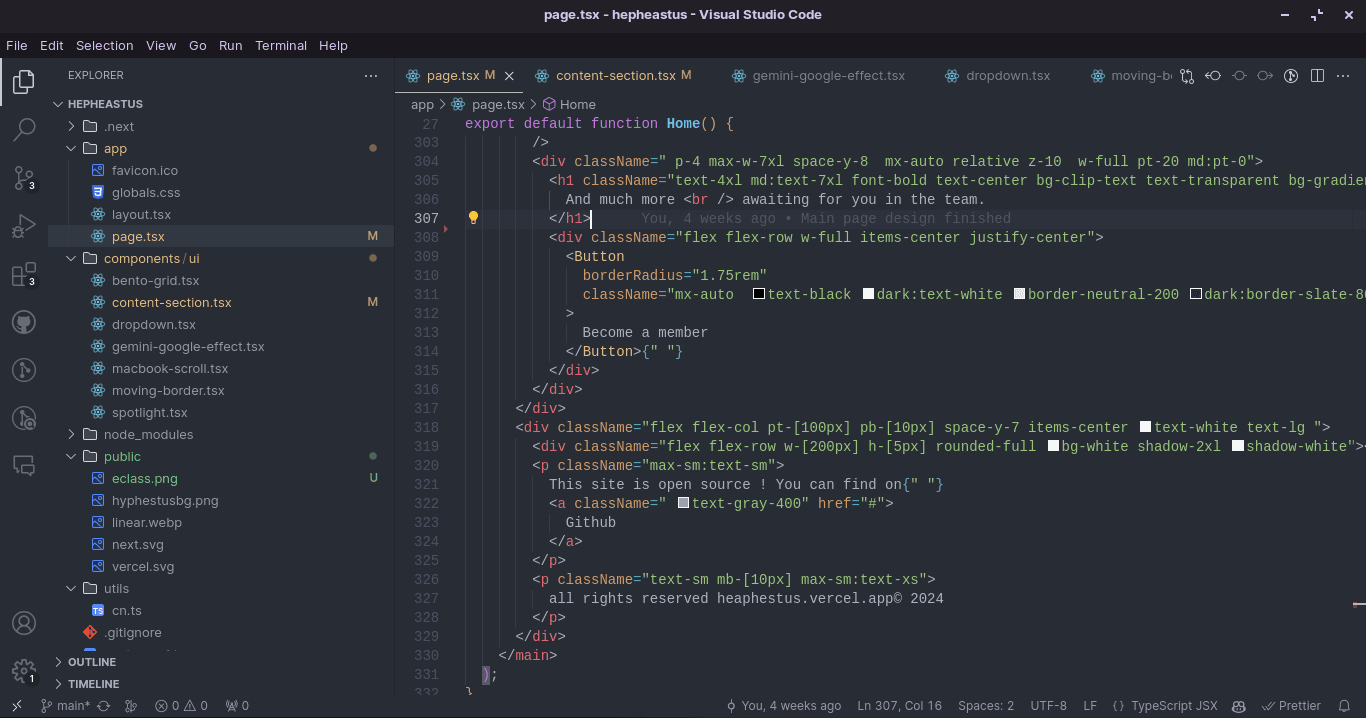Switch to the gemini-google-effect.tsx tab

point(818,76)
